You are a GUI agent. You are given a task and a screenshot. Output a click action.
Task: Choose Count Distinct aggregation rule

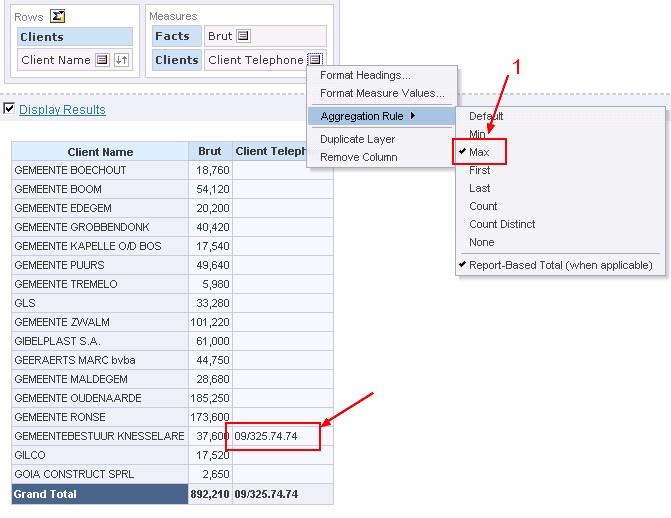click(x=502, y=224)
